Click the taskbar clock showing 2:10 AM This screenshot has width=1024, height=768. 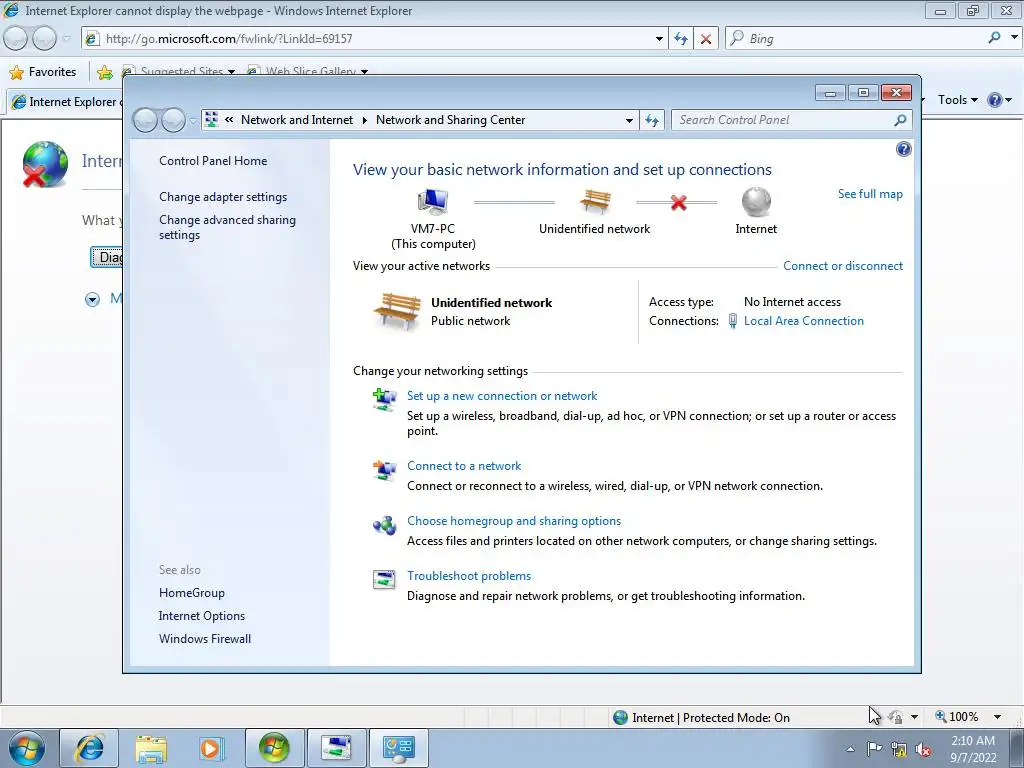coord(973,749)
